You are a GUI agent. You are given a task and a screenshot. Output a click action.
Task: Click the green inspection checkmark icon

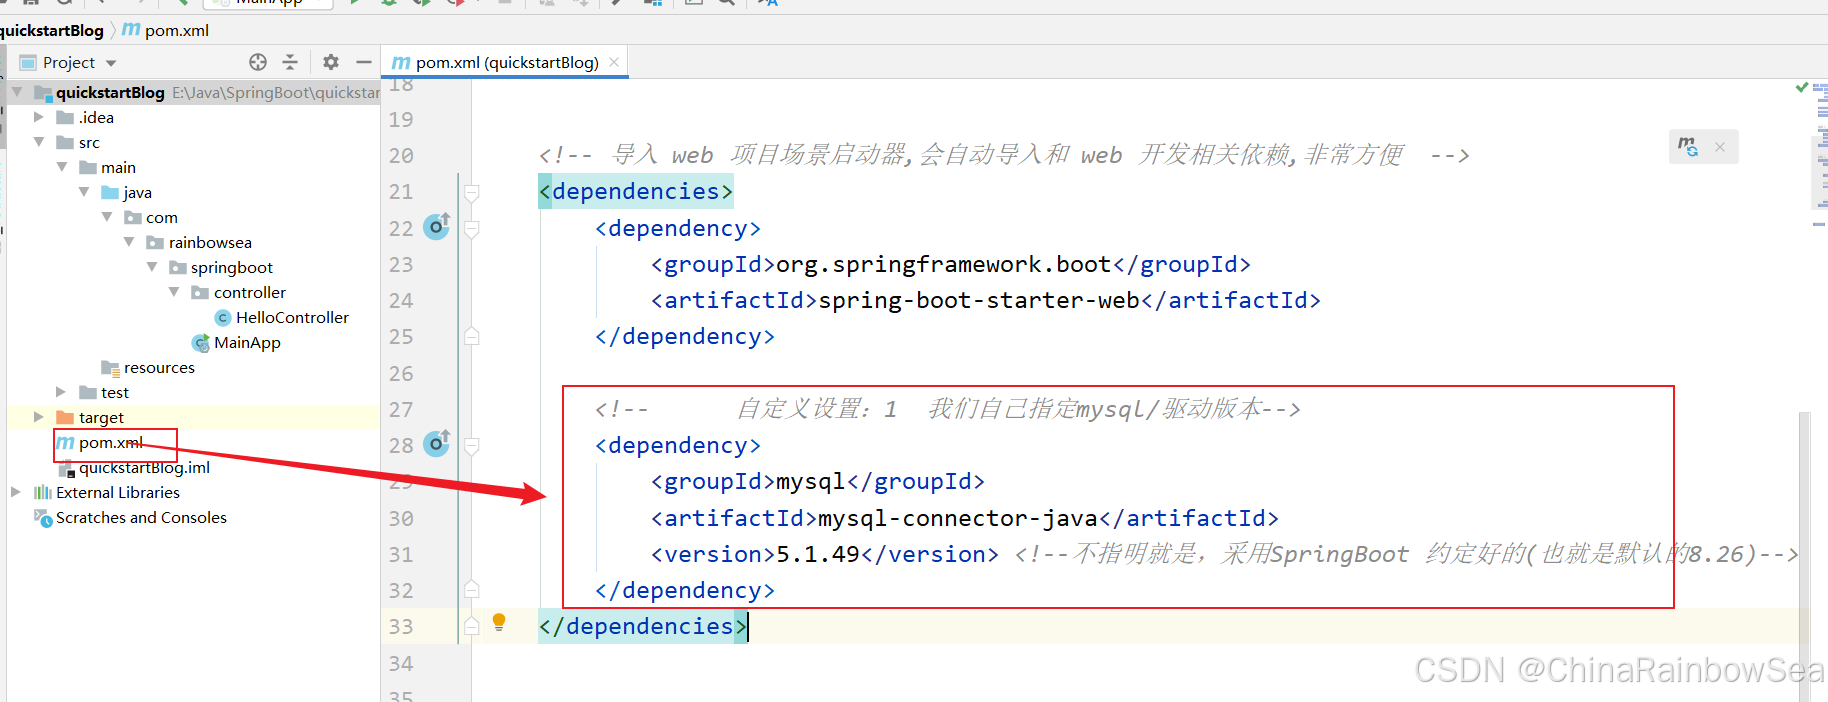[1802, 88]
